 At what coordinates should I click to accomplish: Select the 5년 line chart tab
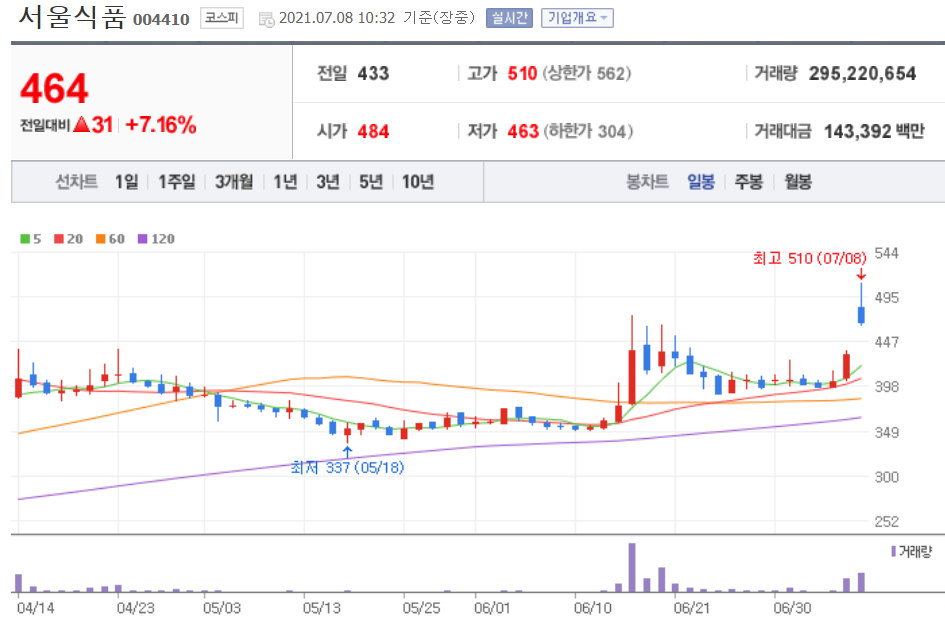(371, 181)
